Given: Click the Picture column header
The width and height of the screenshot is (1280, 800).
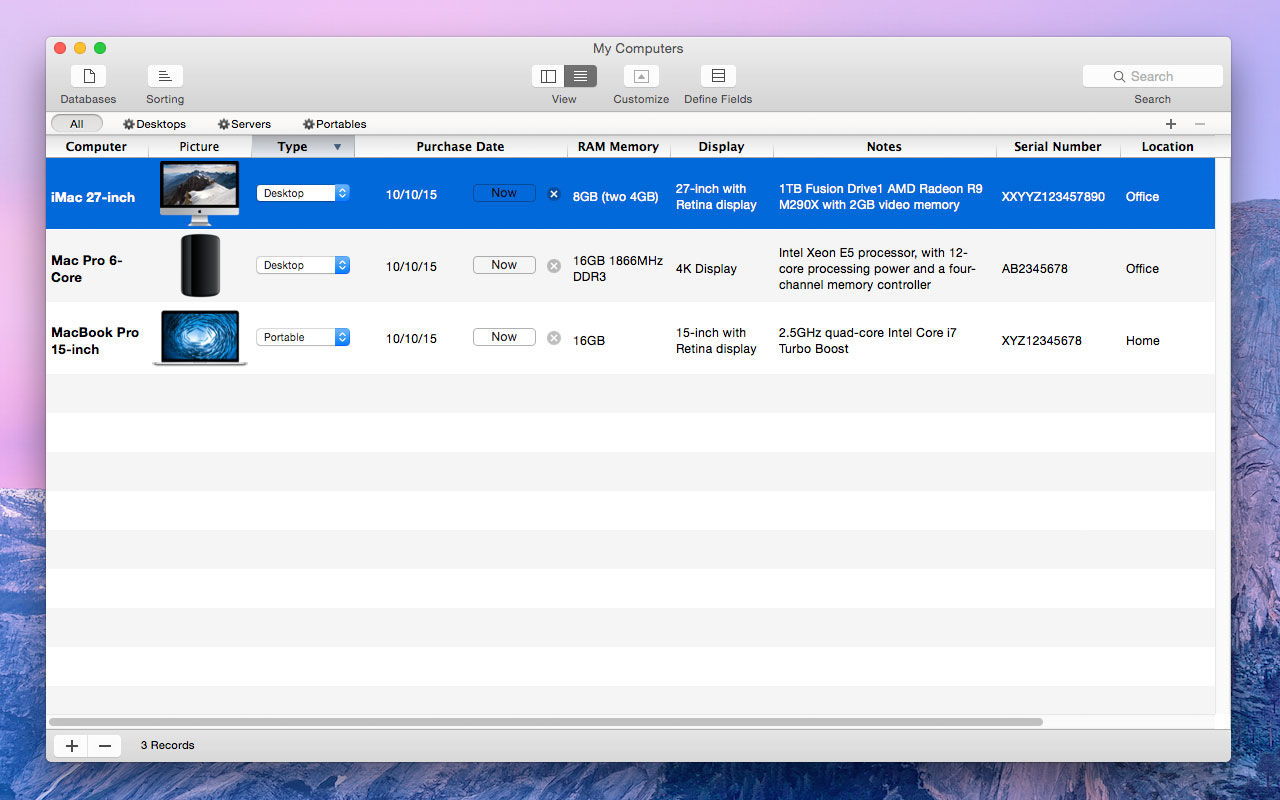Looking at the screenshot, I should (199, 147).
